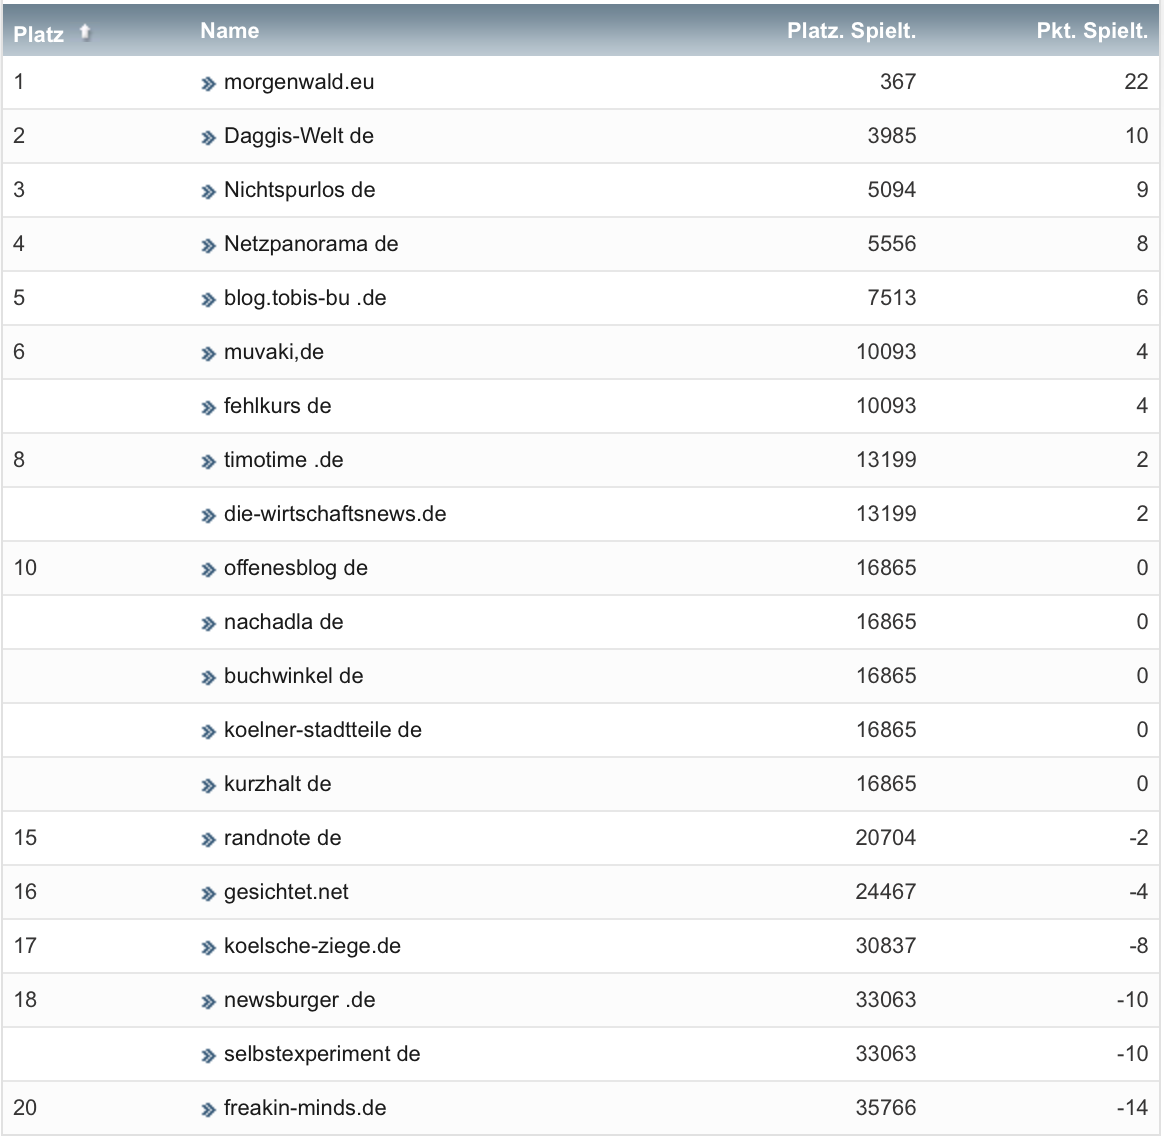Click the arrow icon beside kurzhalt de
1164x1140 pixels.
tap(208, 786)
